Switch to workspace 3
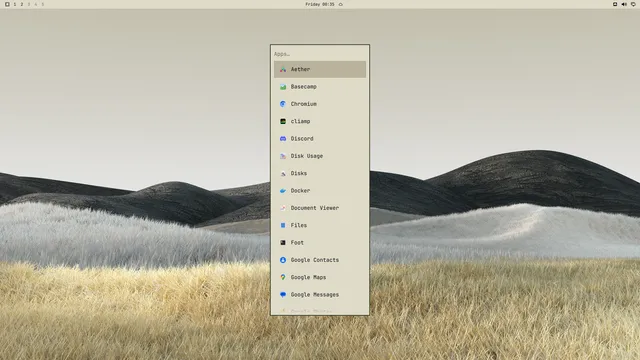 pos(29,4)
